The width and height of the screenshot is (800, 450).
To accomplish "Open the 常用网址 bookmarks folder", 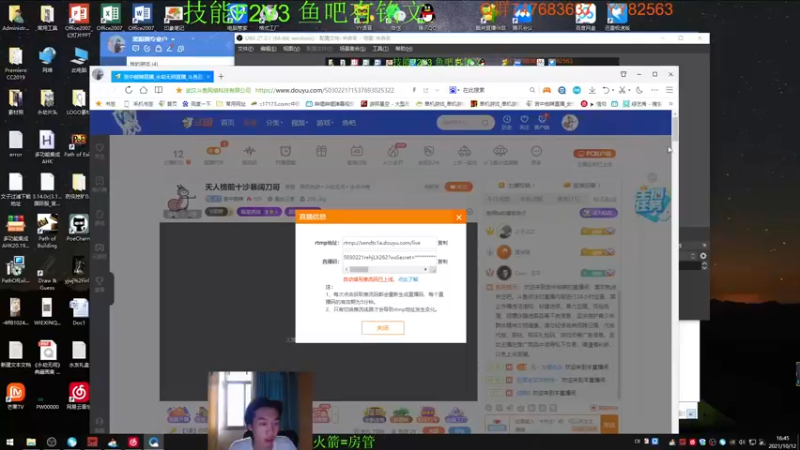I will click(x=231, y=104).
